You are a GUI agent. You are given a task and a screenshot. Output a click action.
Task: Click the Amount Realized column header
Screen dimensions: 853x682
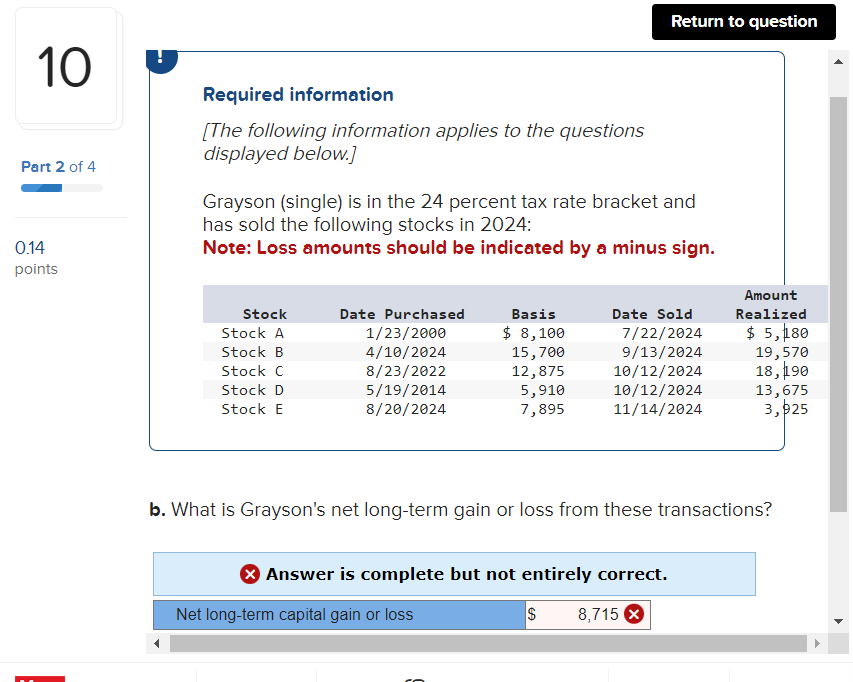(x=770, y=304)
